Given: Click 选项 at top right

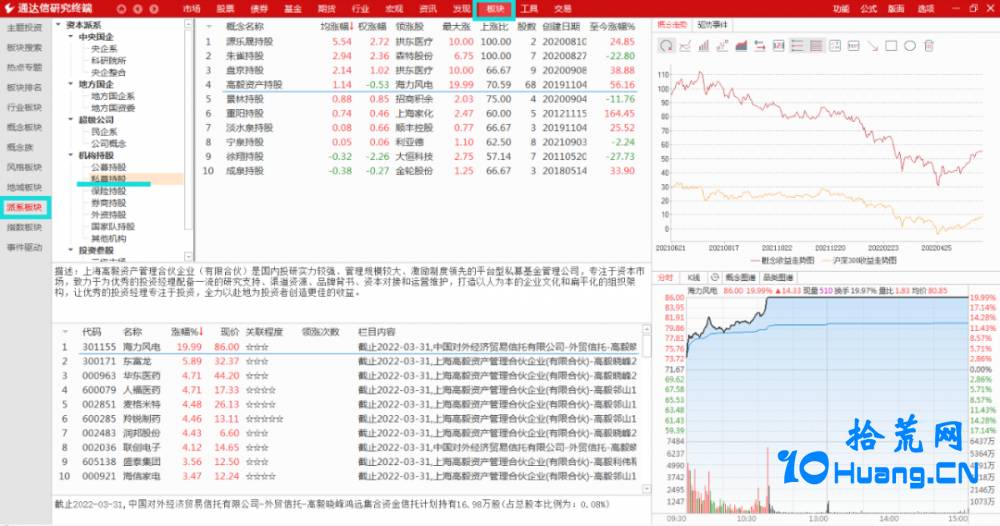Looking at the screenshot, I should [x=926, y=9].
